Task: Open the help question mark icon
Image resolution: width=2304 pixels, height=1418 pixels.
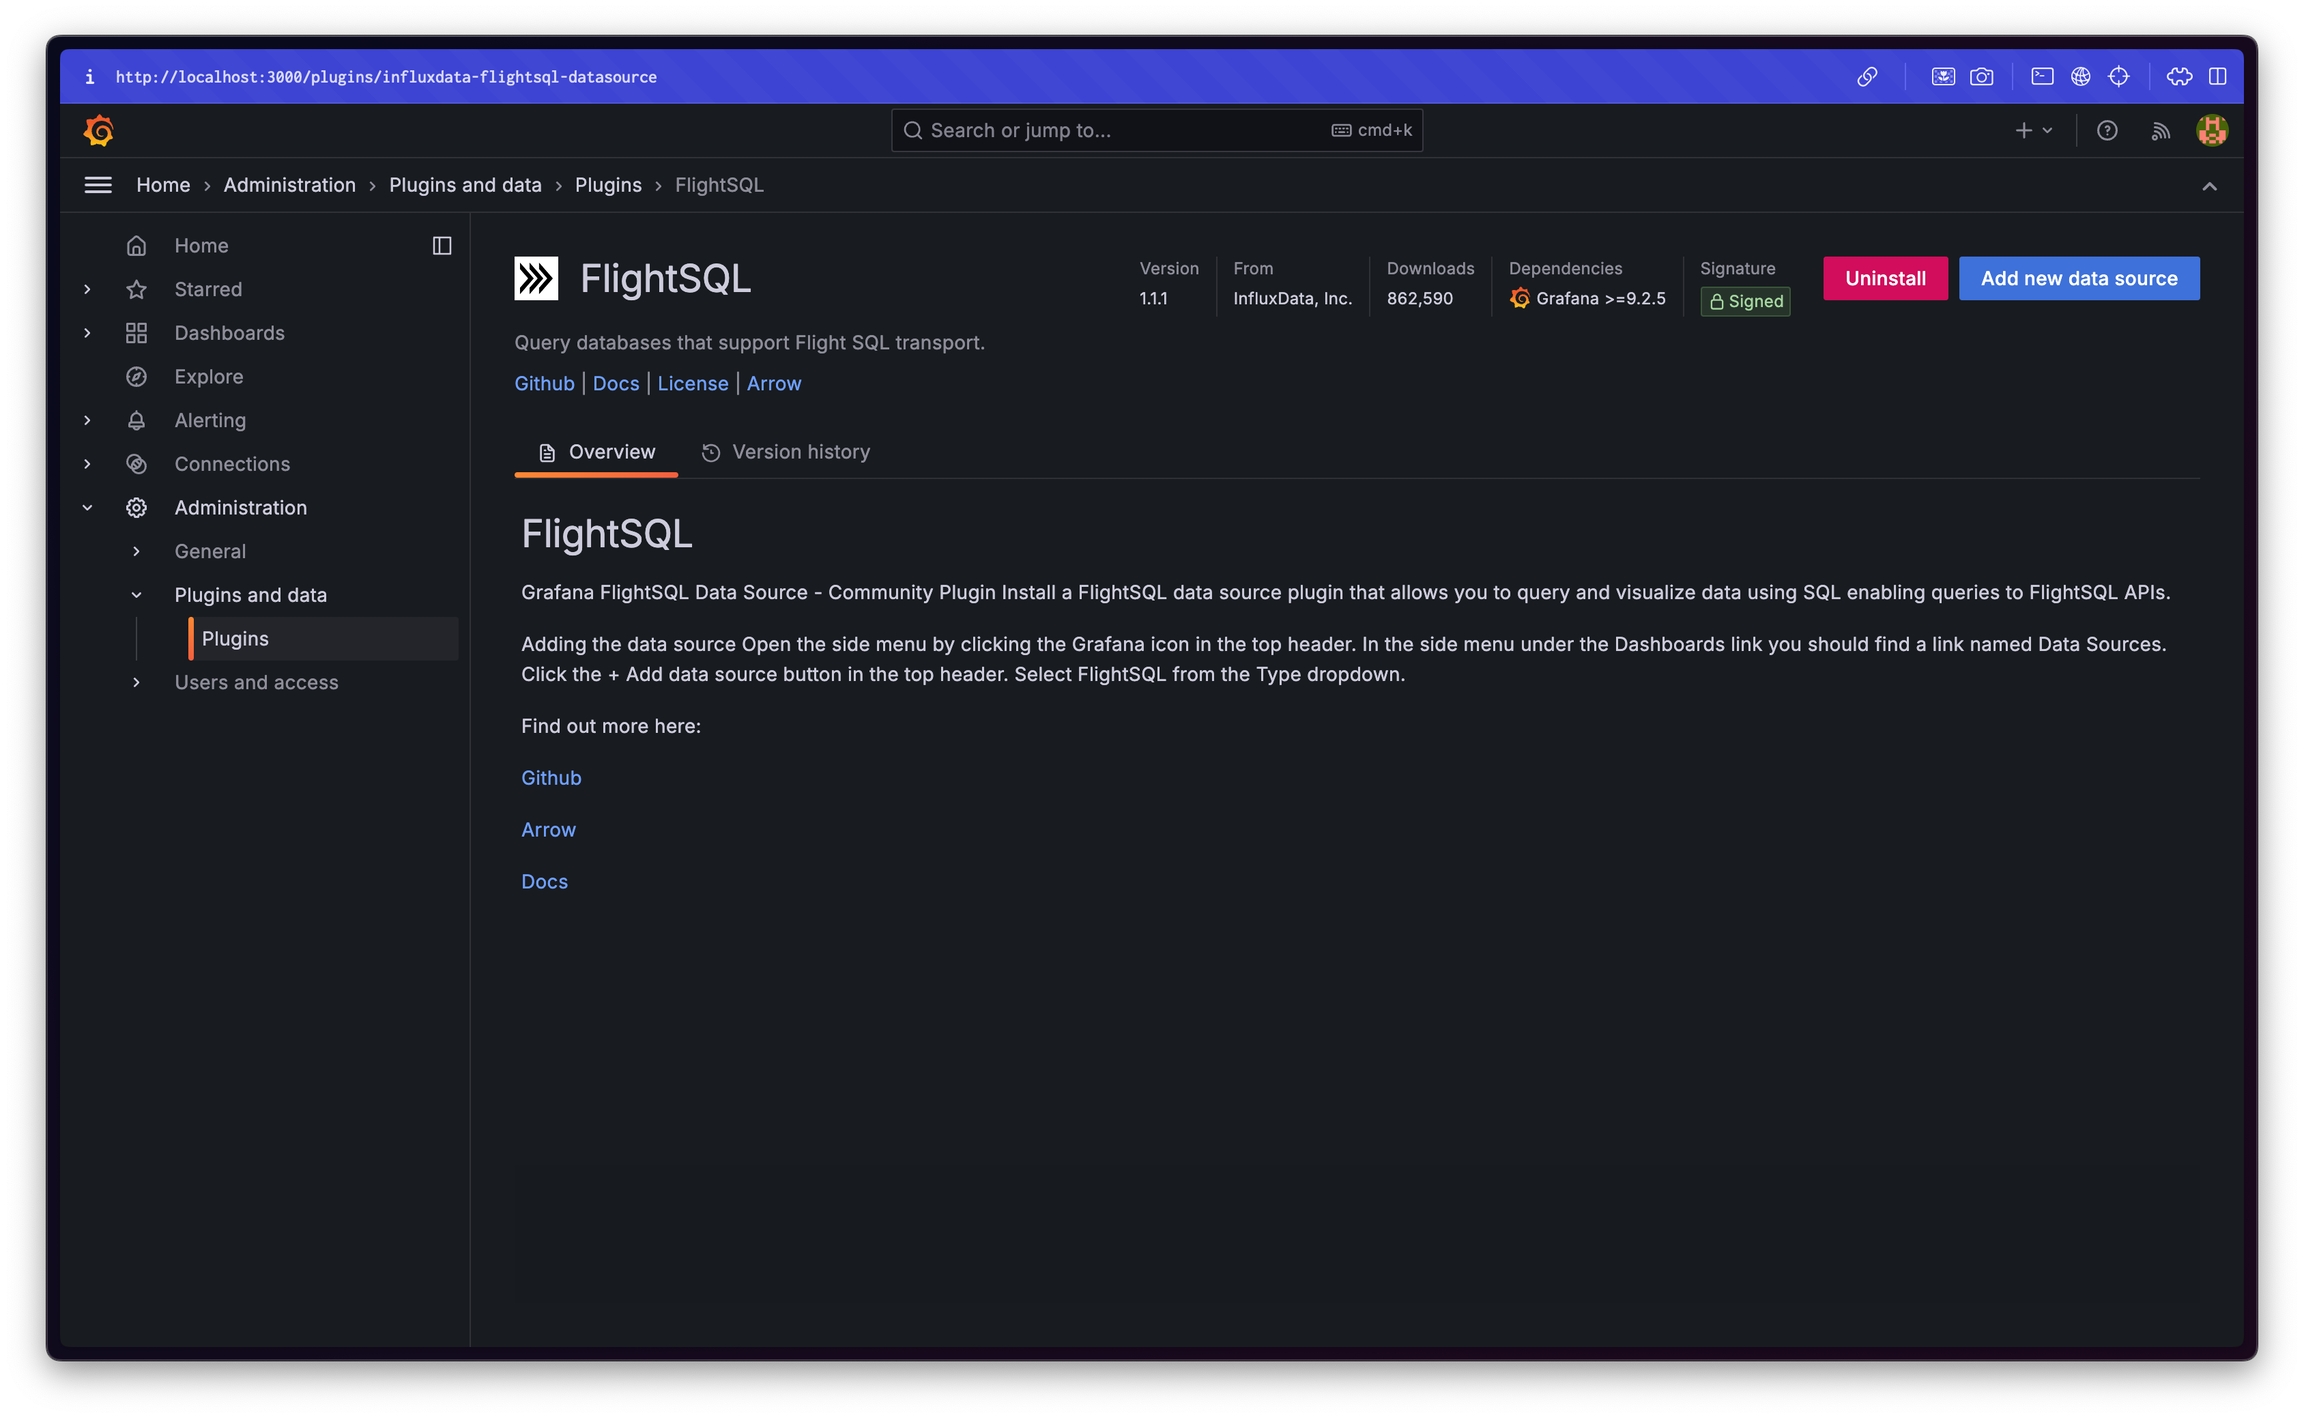Action: [x=2107, y=131]
